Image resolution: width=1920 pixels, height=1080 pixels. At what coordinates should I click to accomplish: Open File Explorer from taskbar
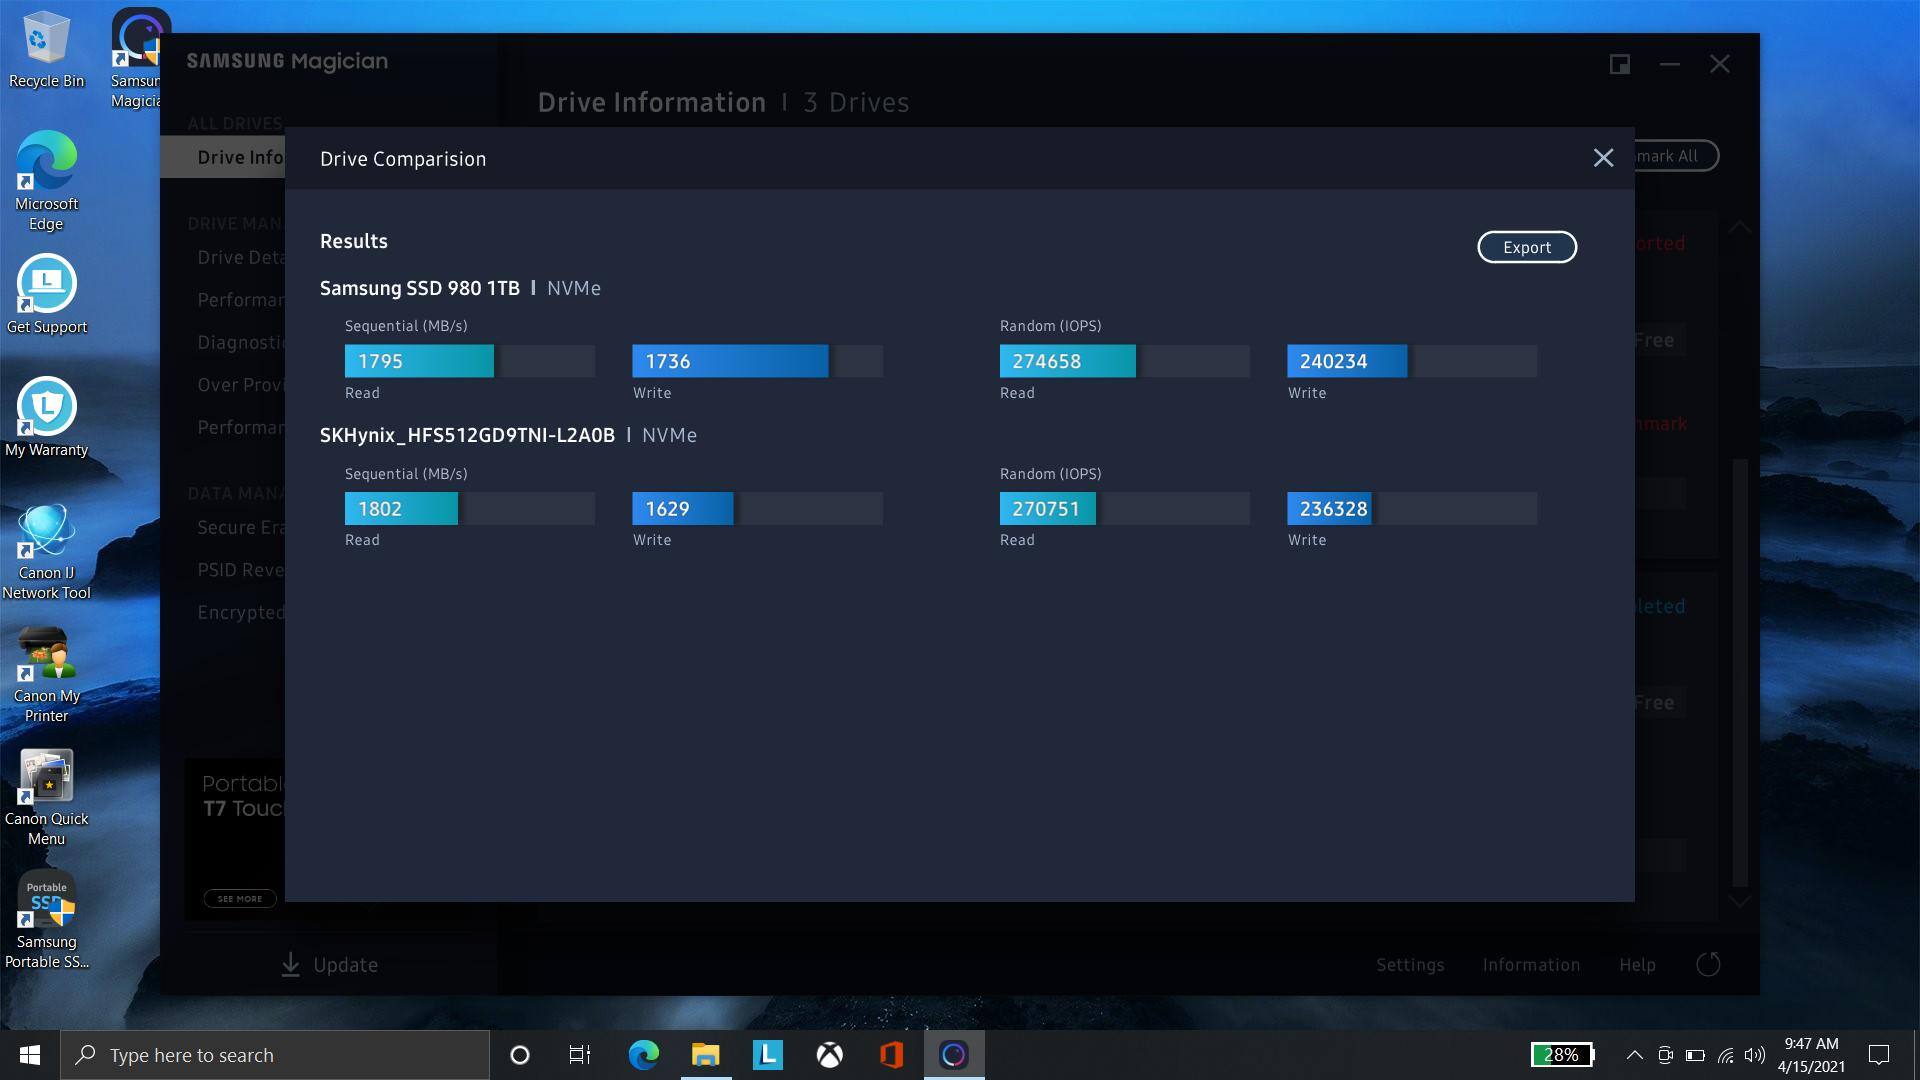click(705, 1055)
